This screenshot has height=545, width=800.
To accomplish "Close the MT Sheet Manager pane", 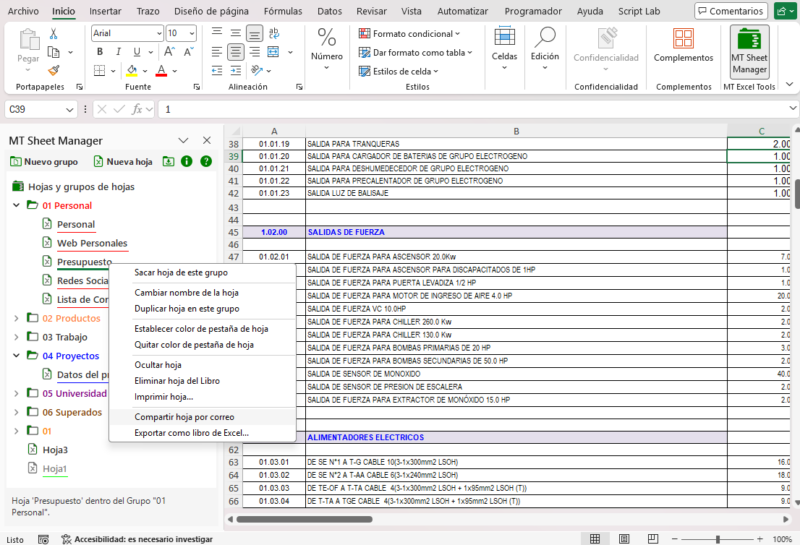I will 207,140.
